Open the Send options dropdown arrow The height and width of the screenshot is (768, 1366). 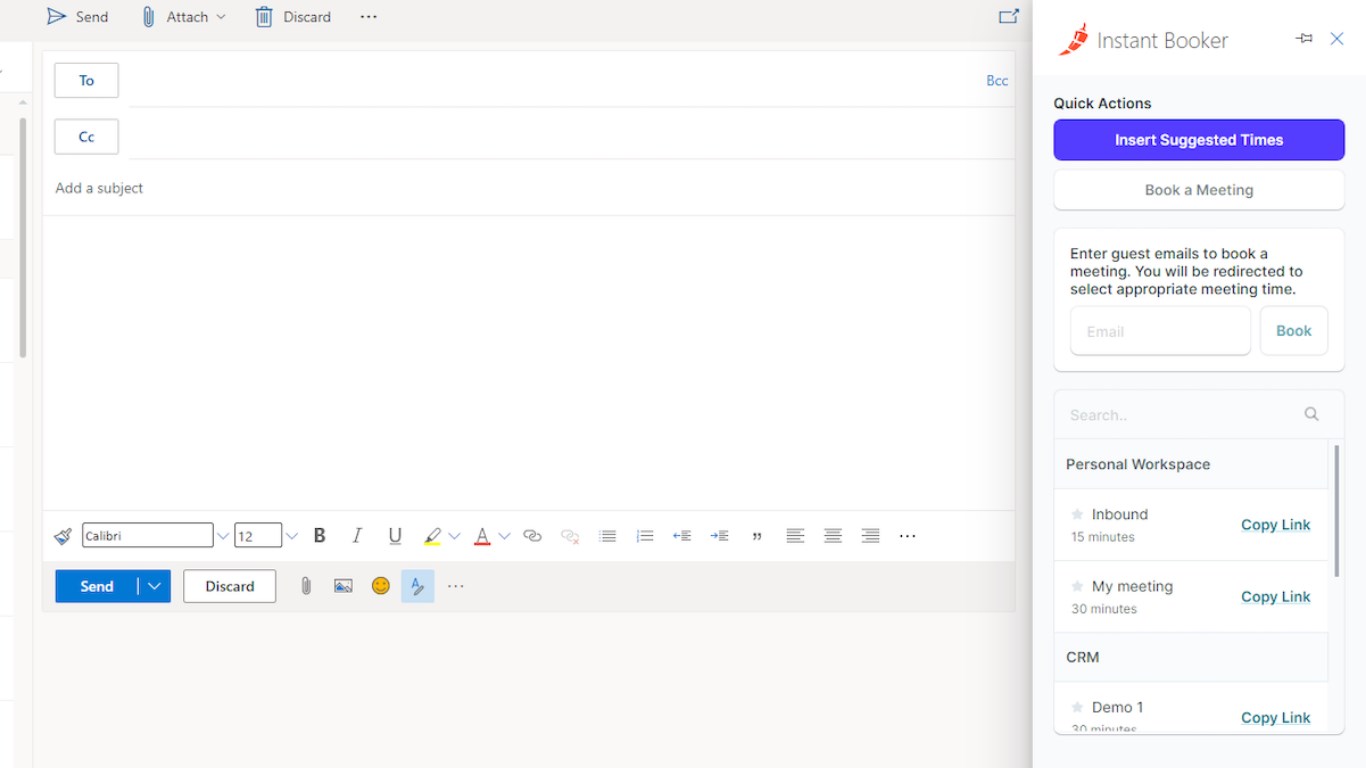pyautogui.click(x=154, y=586)
